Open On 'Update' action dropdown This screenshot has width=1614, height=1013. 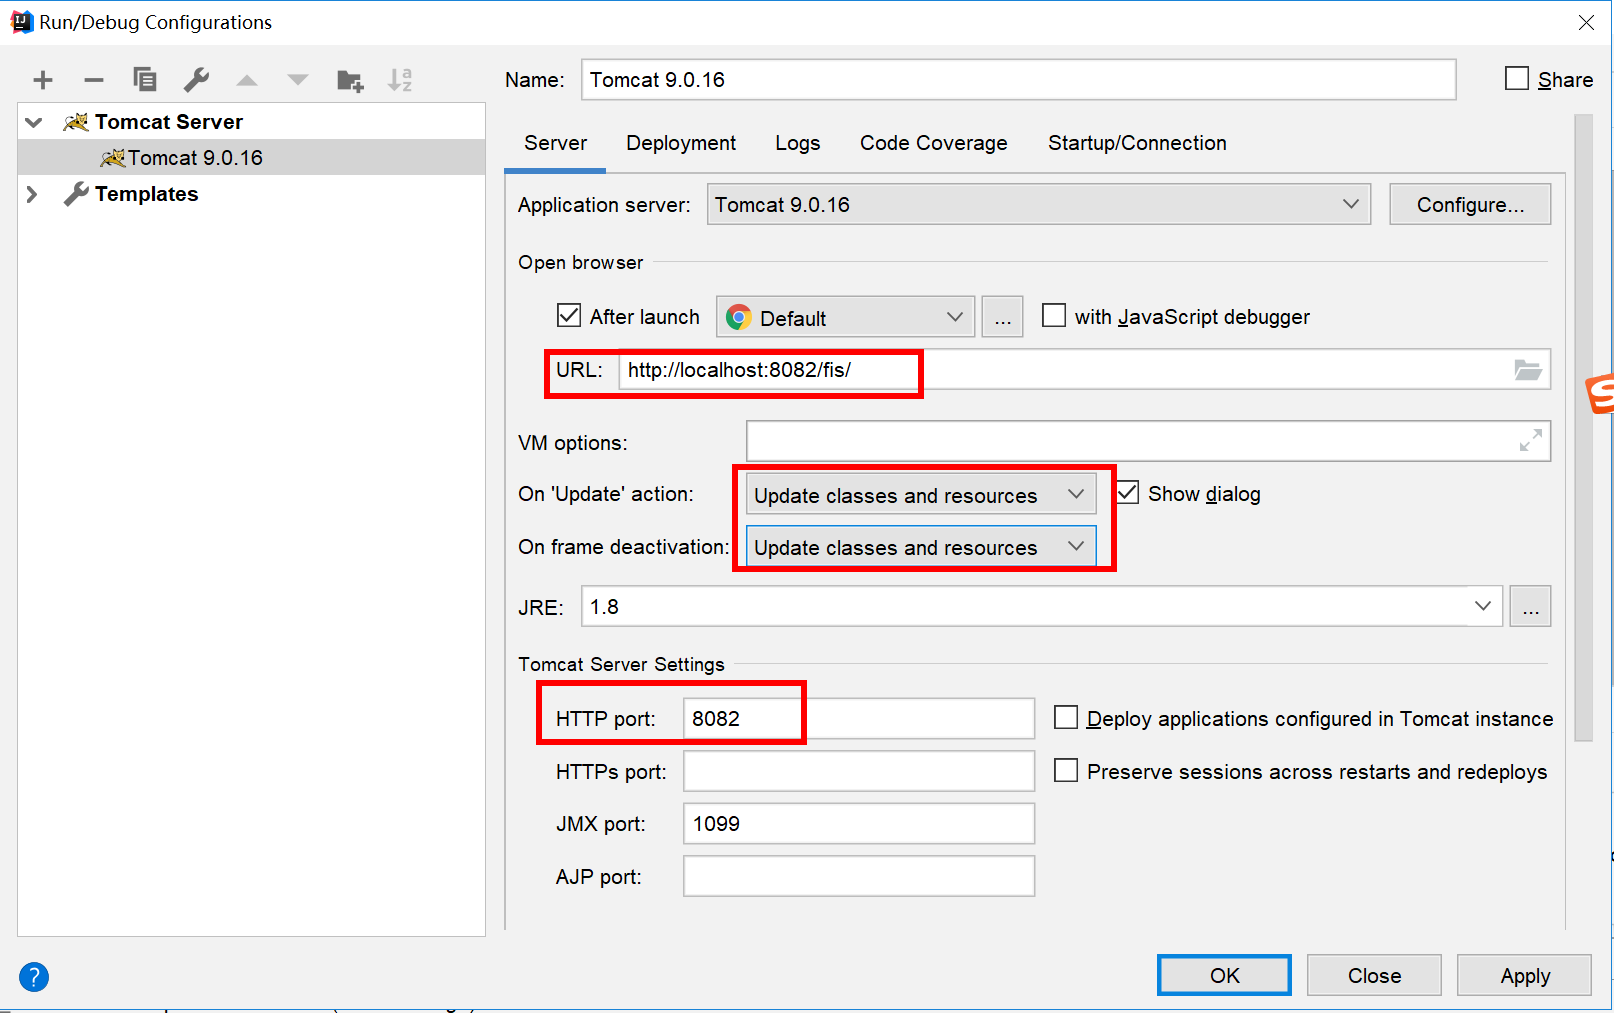click(x=921, y=494)
